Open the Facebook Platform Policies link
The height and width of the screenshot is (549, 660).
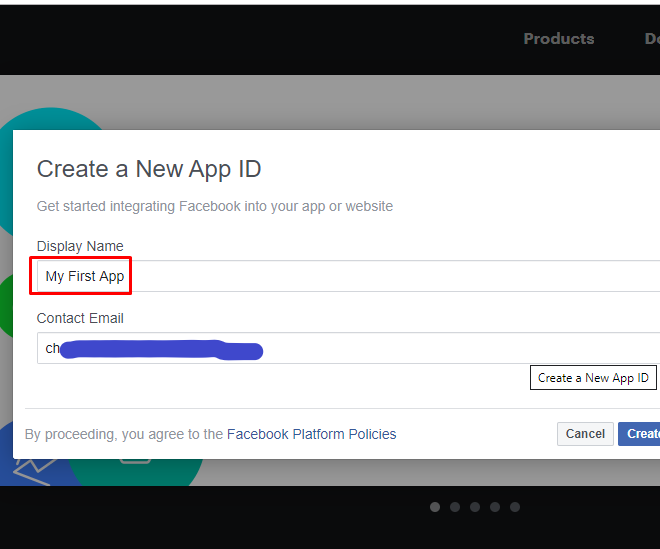tap(311, 434)
